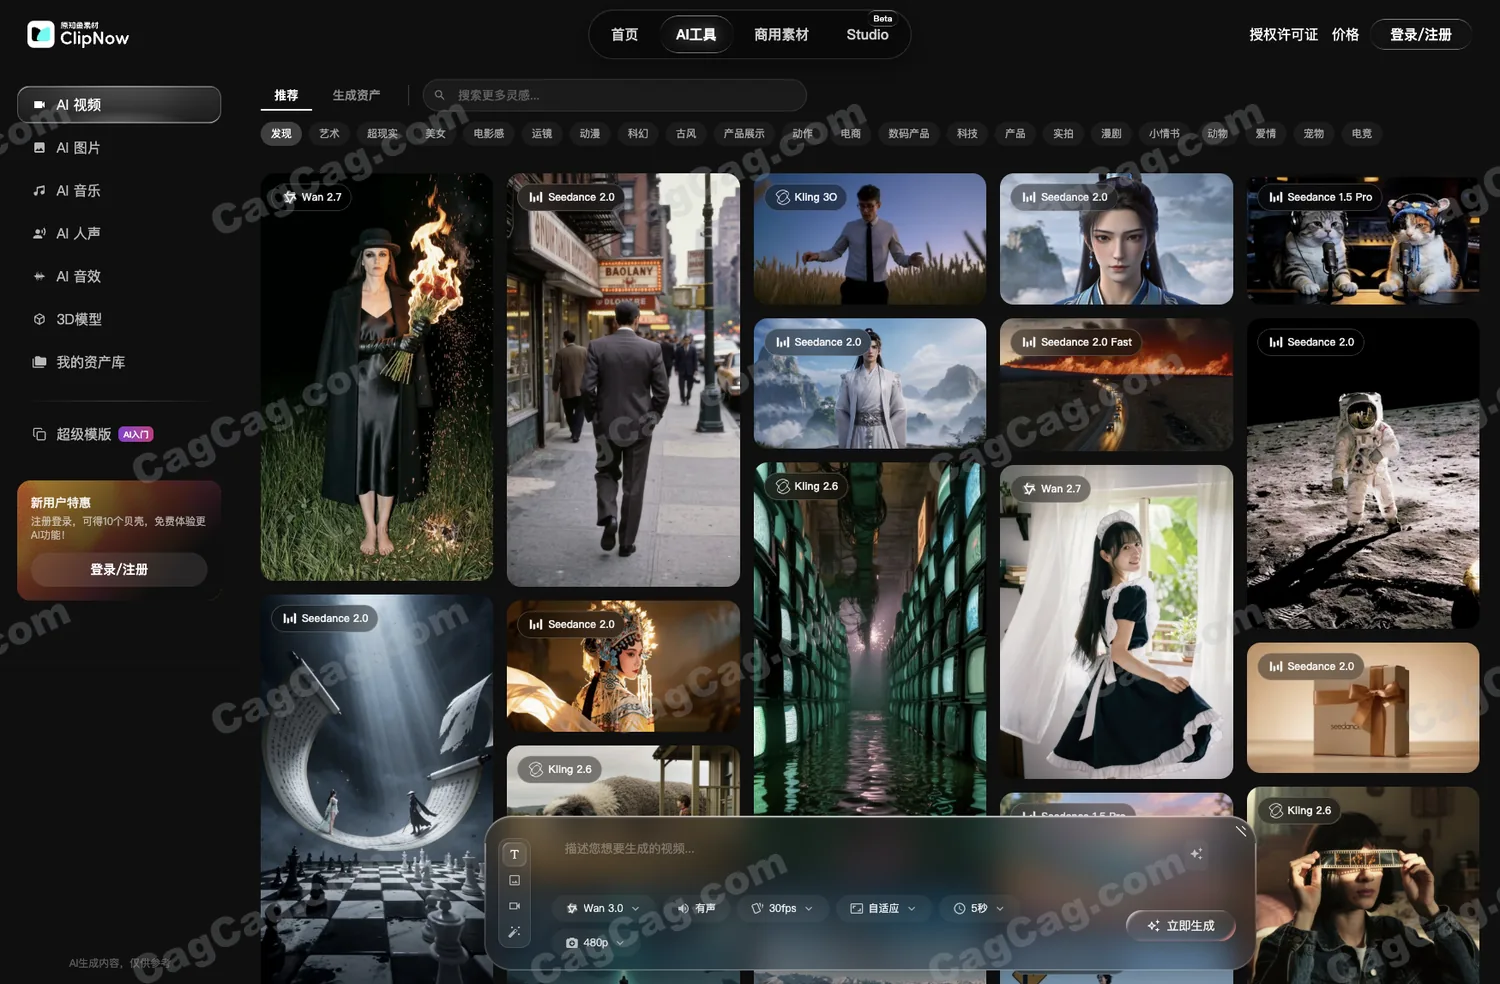This screenshot has height=984, width=1500.
Task: Open the Kling 3O man thumbnail
Action: click(870, 239)
